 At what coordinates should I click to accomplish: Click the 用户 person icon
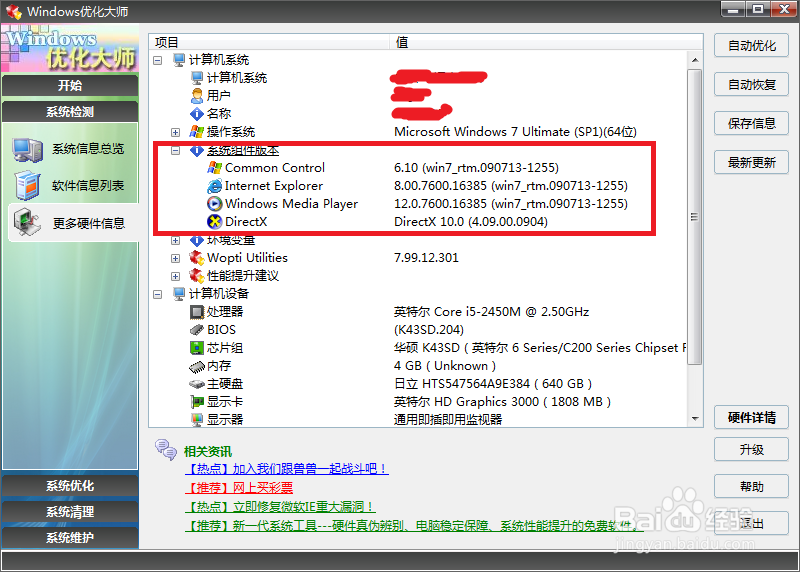(x=197, y=96)
